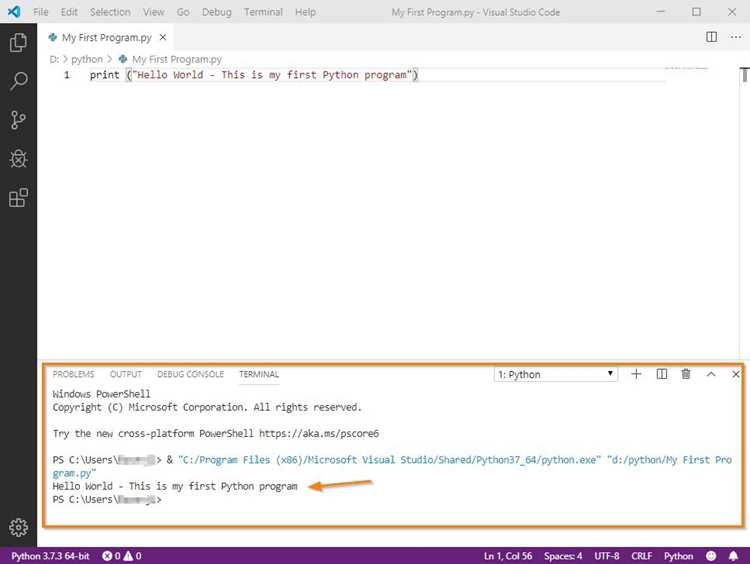Click CRLF end-of-line setting in status bar

(641, 556)
